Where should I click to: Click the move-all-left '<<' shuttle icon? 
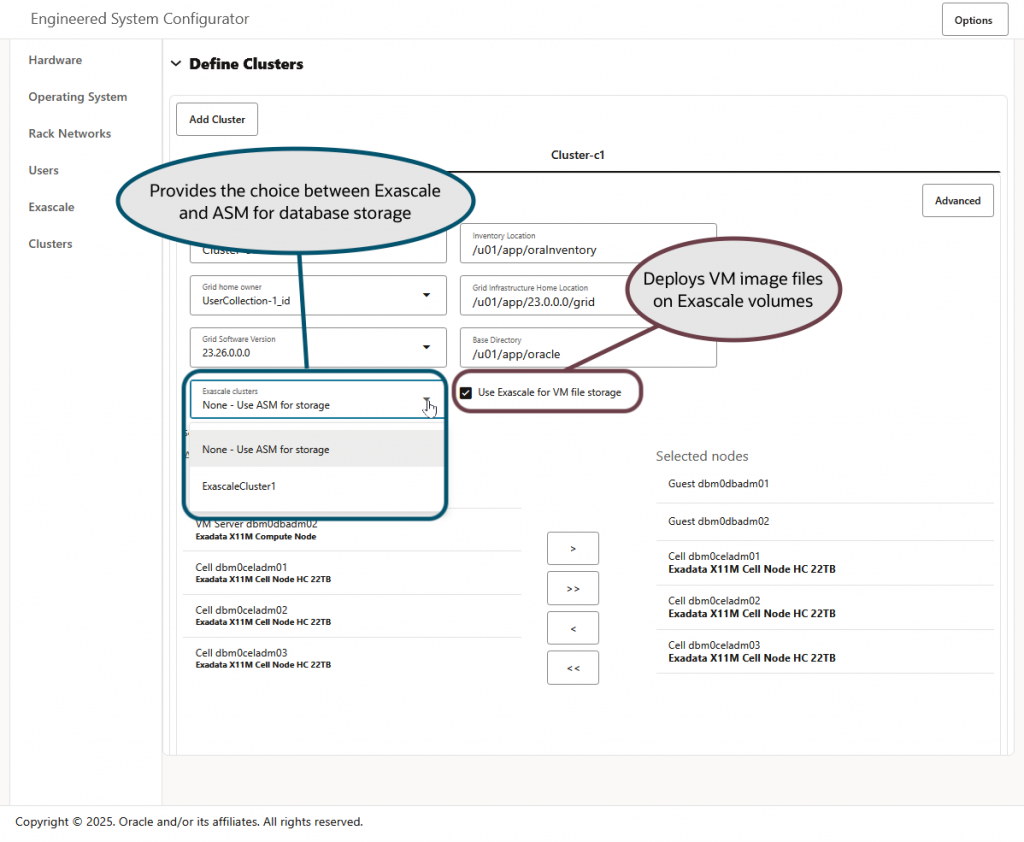point(572,667)
